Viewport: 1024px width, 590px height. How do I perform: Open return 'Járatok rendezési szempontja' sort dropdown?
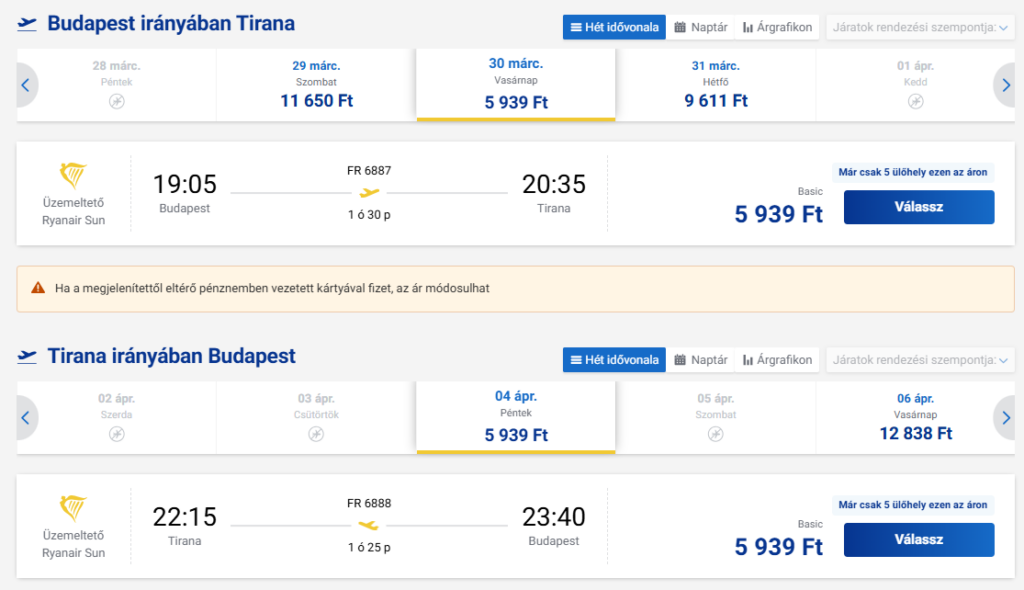point(920,360)
